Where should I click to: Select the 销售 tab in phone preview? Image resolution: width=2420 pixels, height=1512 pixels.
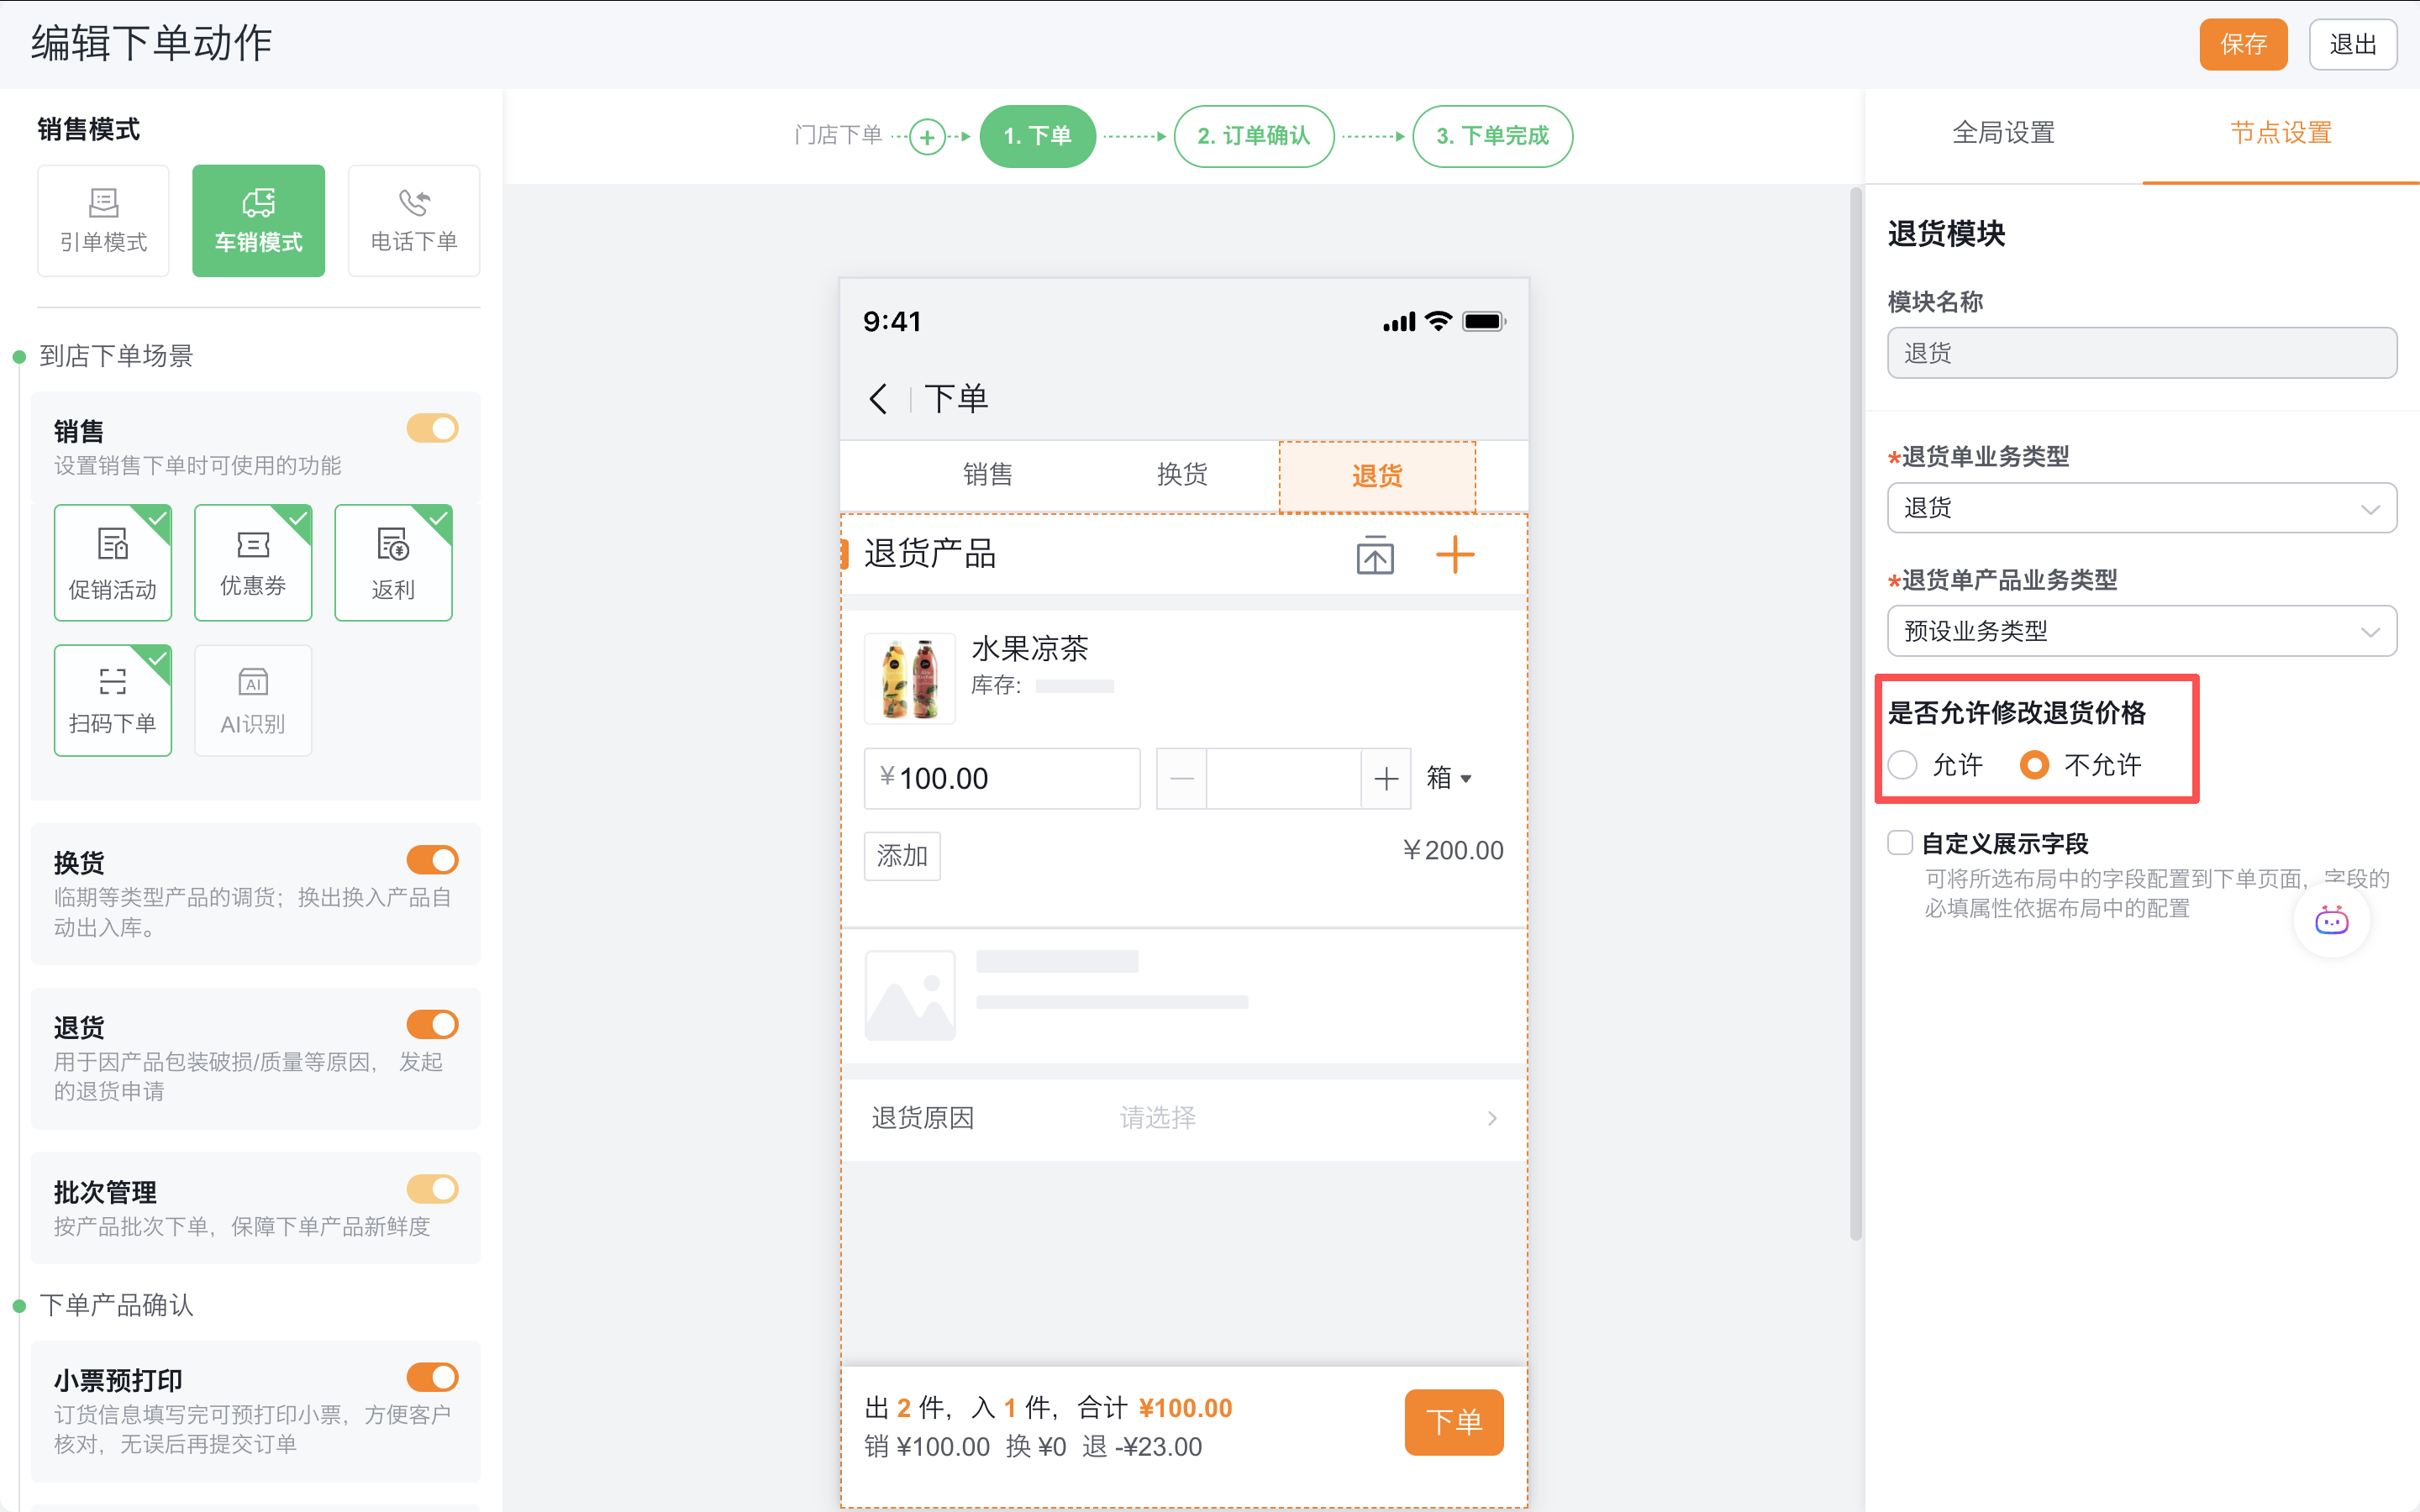point(988,475)
